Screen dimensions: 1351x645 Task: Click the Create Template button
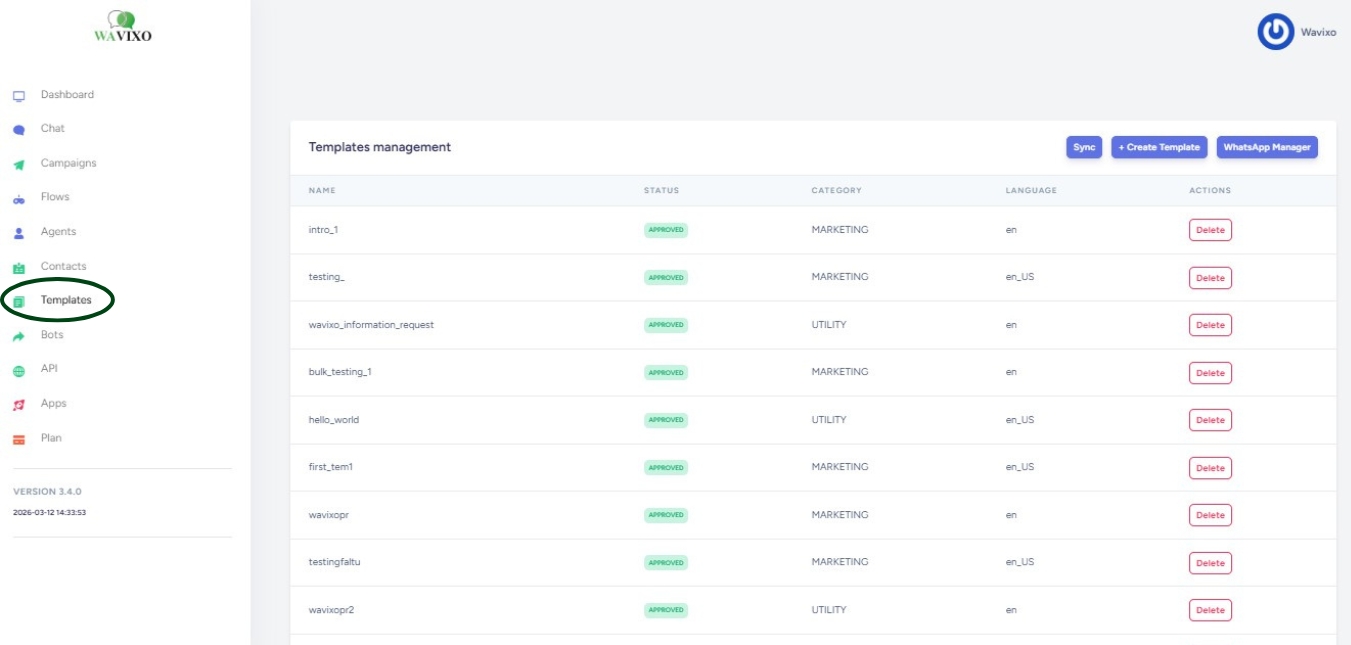click(x=1159, y=147)
